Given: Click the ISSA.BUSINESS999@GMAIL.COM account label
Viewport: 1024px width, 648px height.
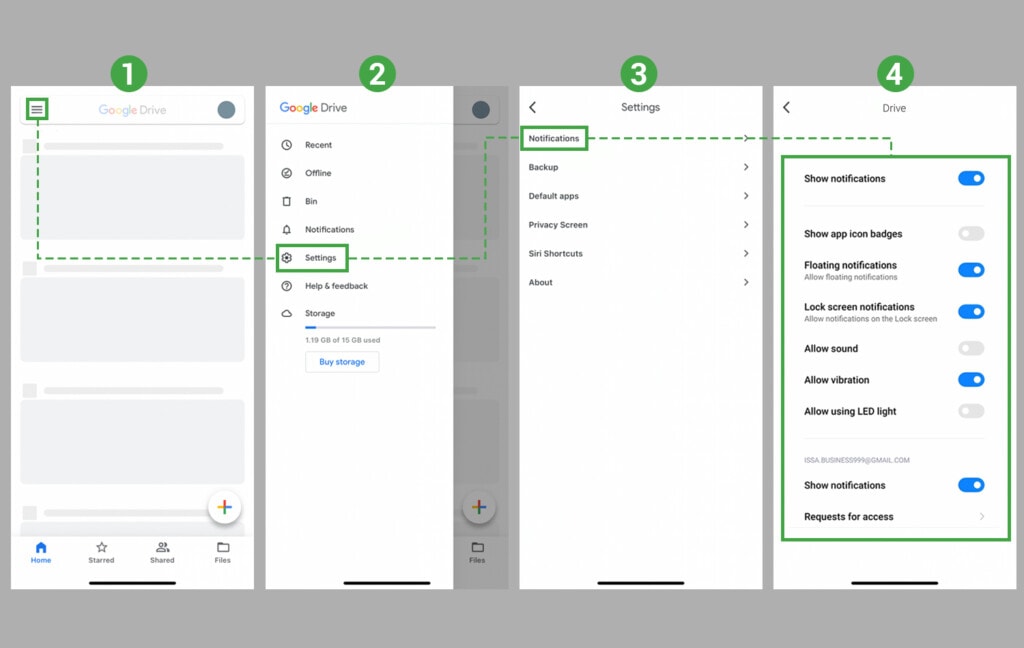Looking at the screenshot, I should click(x=857, y=461).
